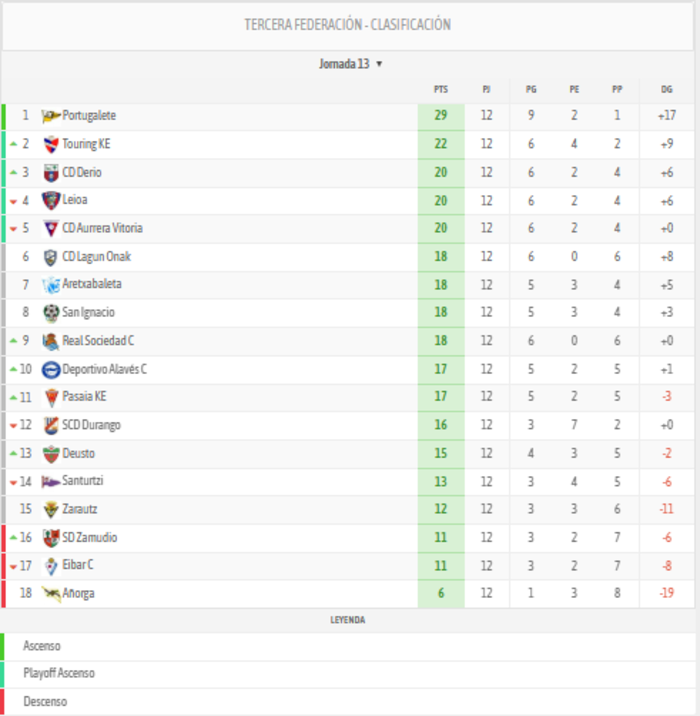Open the CD Aurrera Vitoria team link
This screenshot has height=716, width=700.
tap(102, 228)
